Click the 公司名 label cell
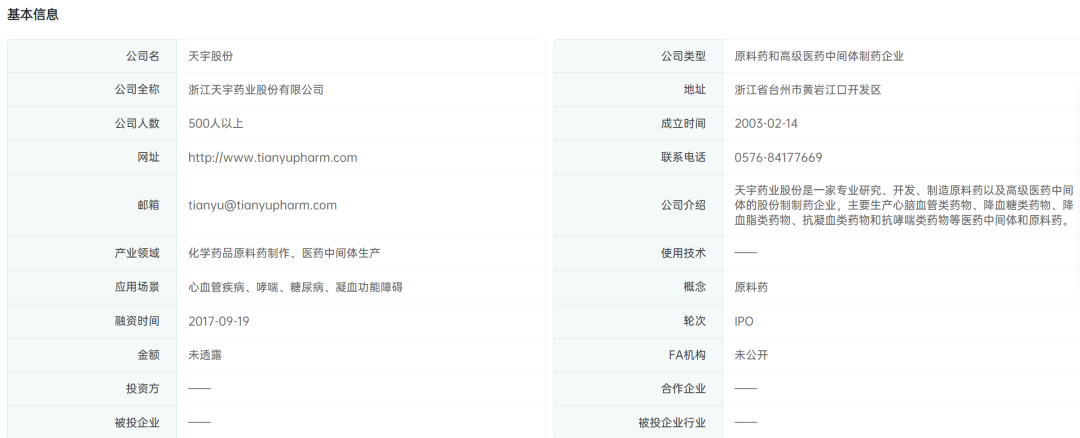The height and width of the screenshot is (438, 1080). (92, 56)
